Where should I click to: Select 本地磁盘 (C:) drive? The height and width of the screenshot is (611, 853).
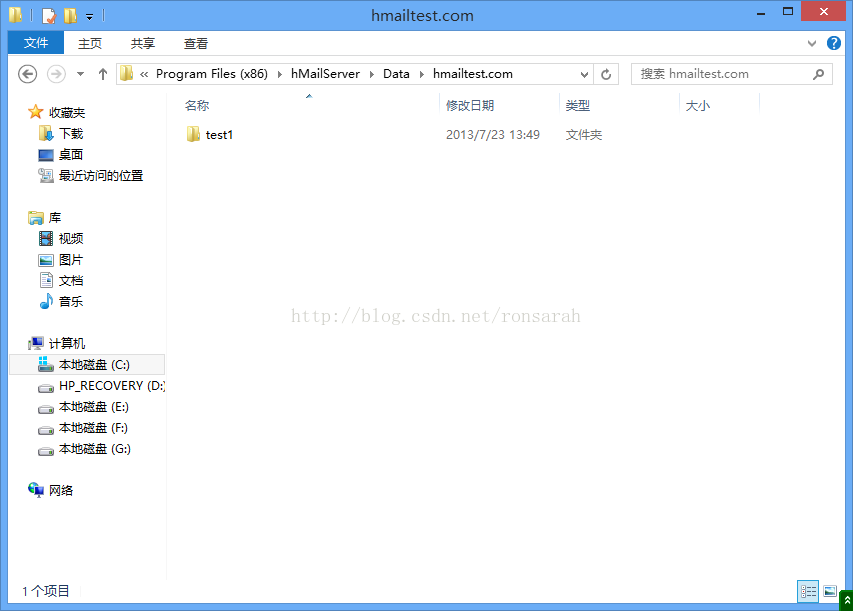[87, 365]
